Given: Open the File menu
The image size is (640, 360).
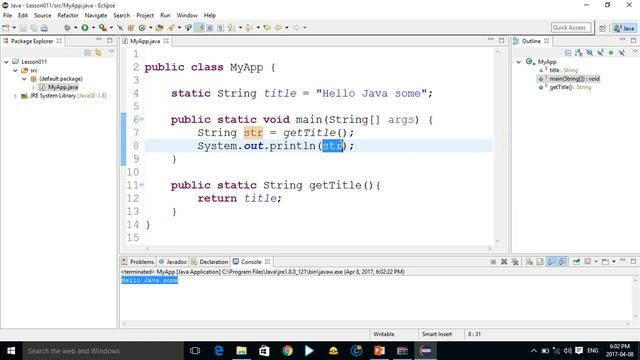Looking at the screenshot, I should tap(7, 15).
